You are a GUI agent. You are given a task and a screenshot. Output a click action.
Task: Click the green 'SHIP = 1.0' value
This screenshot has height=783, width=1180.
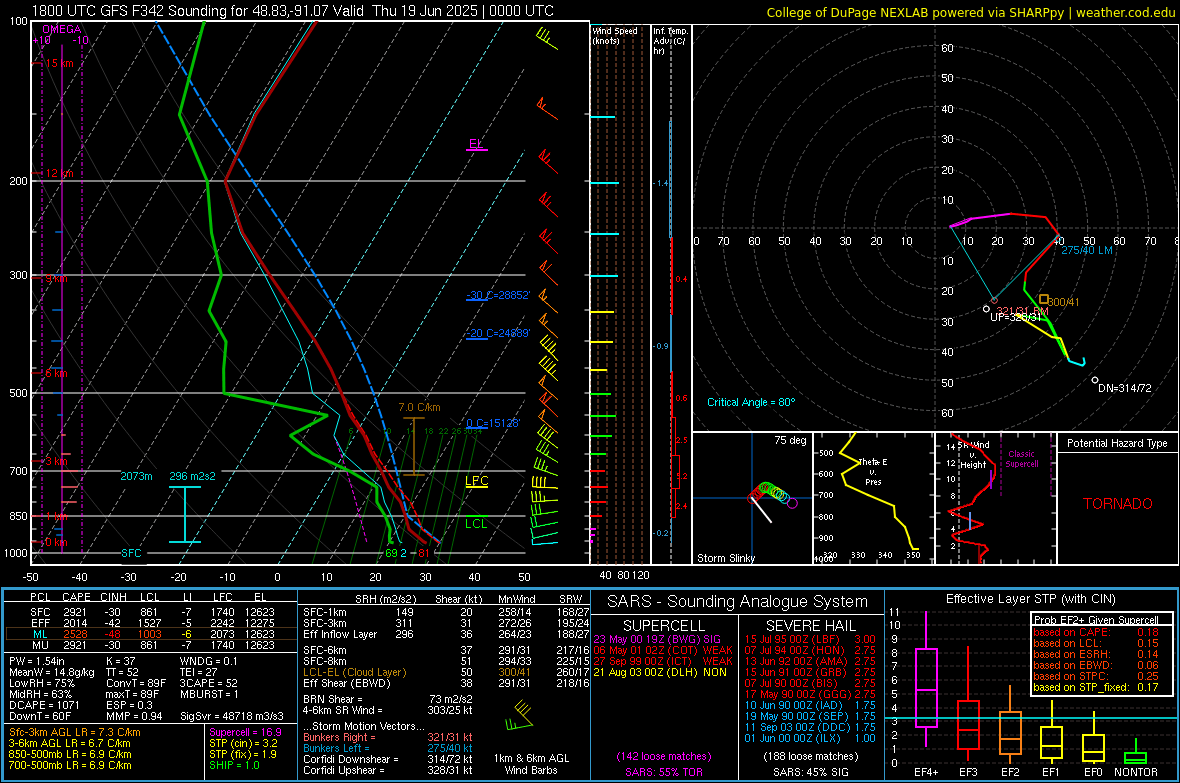[234, 765]
